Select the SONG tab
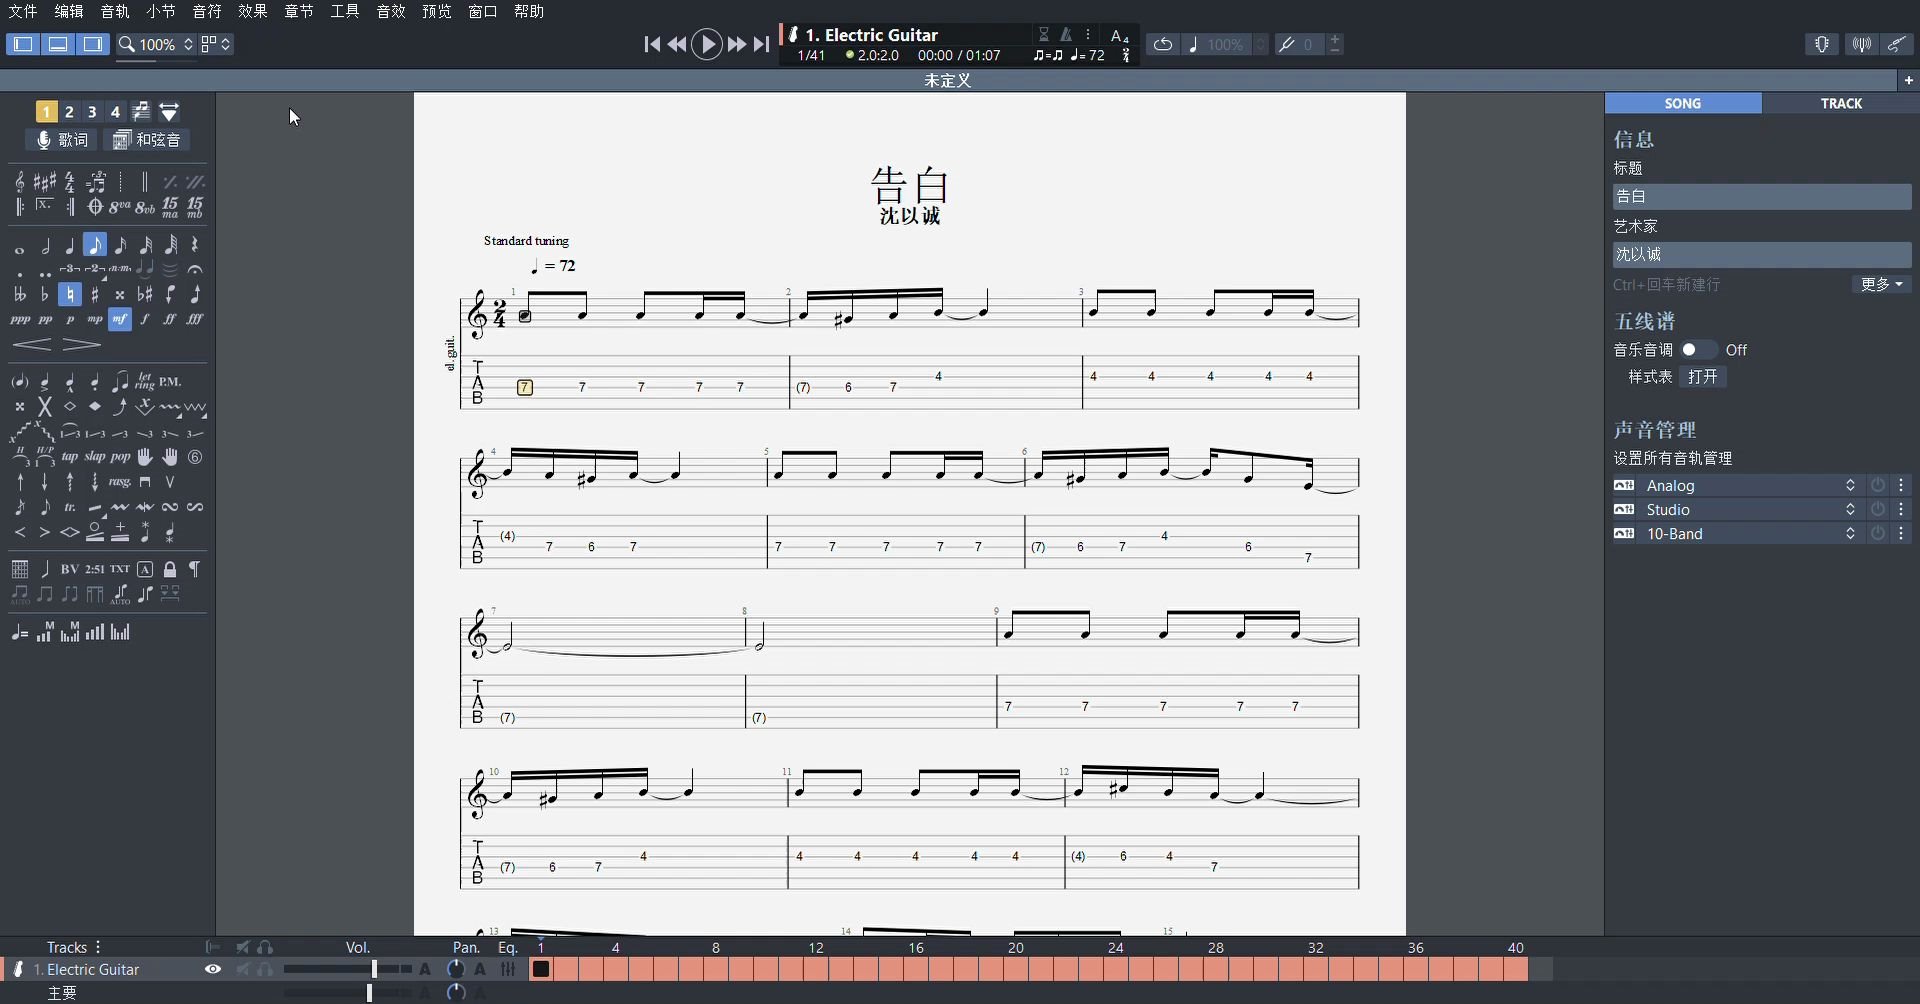Screen dimensions: 1920x1004 point(1683,103)
